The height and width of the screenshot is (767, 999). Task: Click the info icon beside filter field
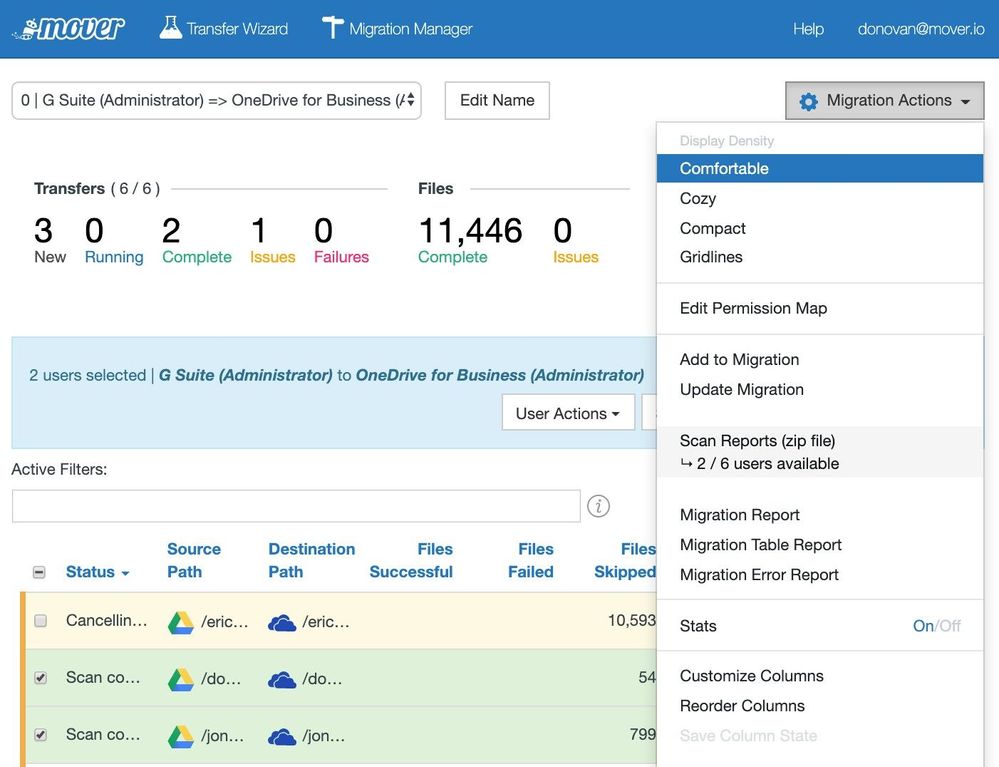pos(598,506)
